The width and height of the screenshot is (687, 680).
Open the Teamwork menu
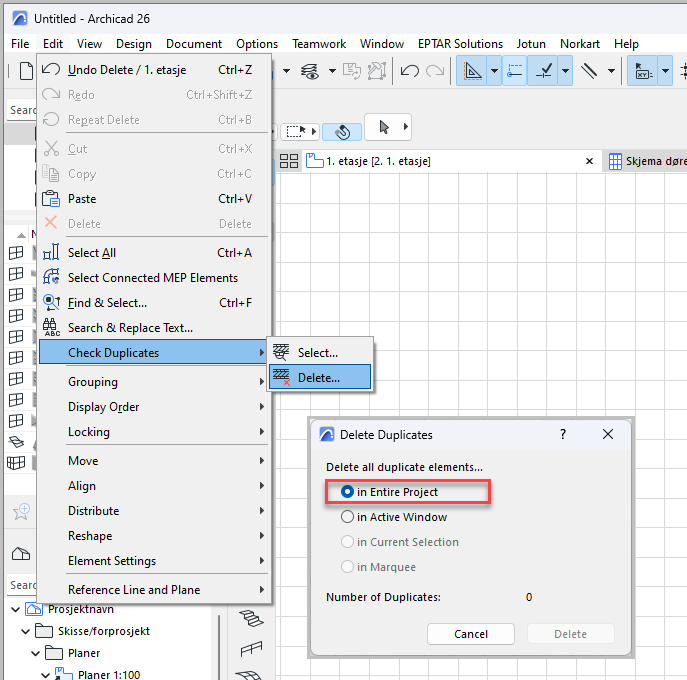point(319,44)
